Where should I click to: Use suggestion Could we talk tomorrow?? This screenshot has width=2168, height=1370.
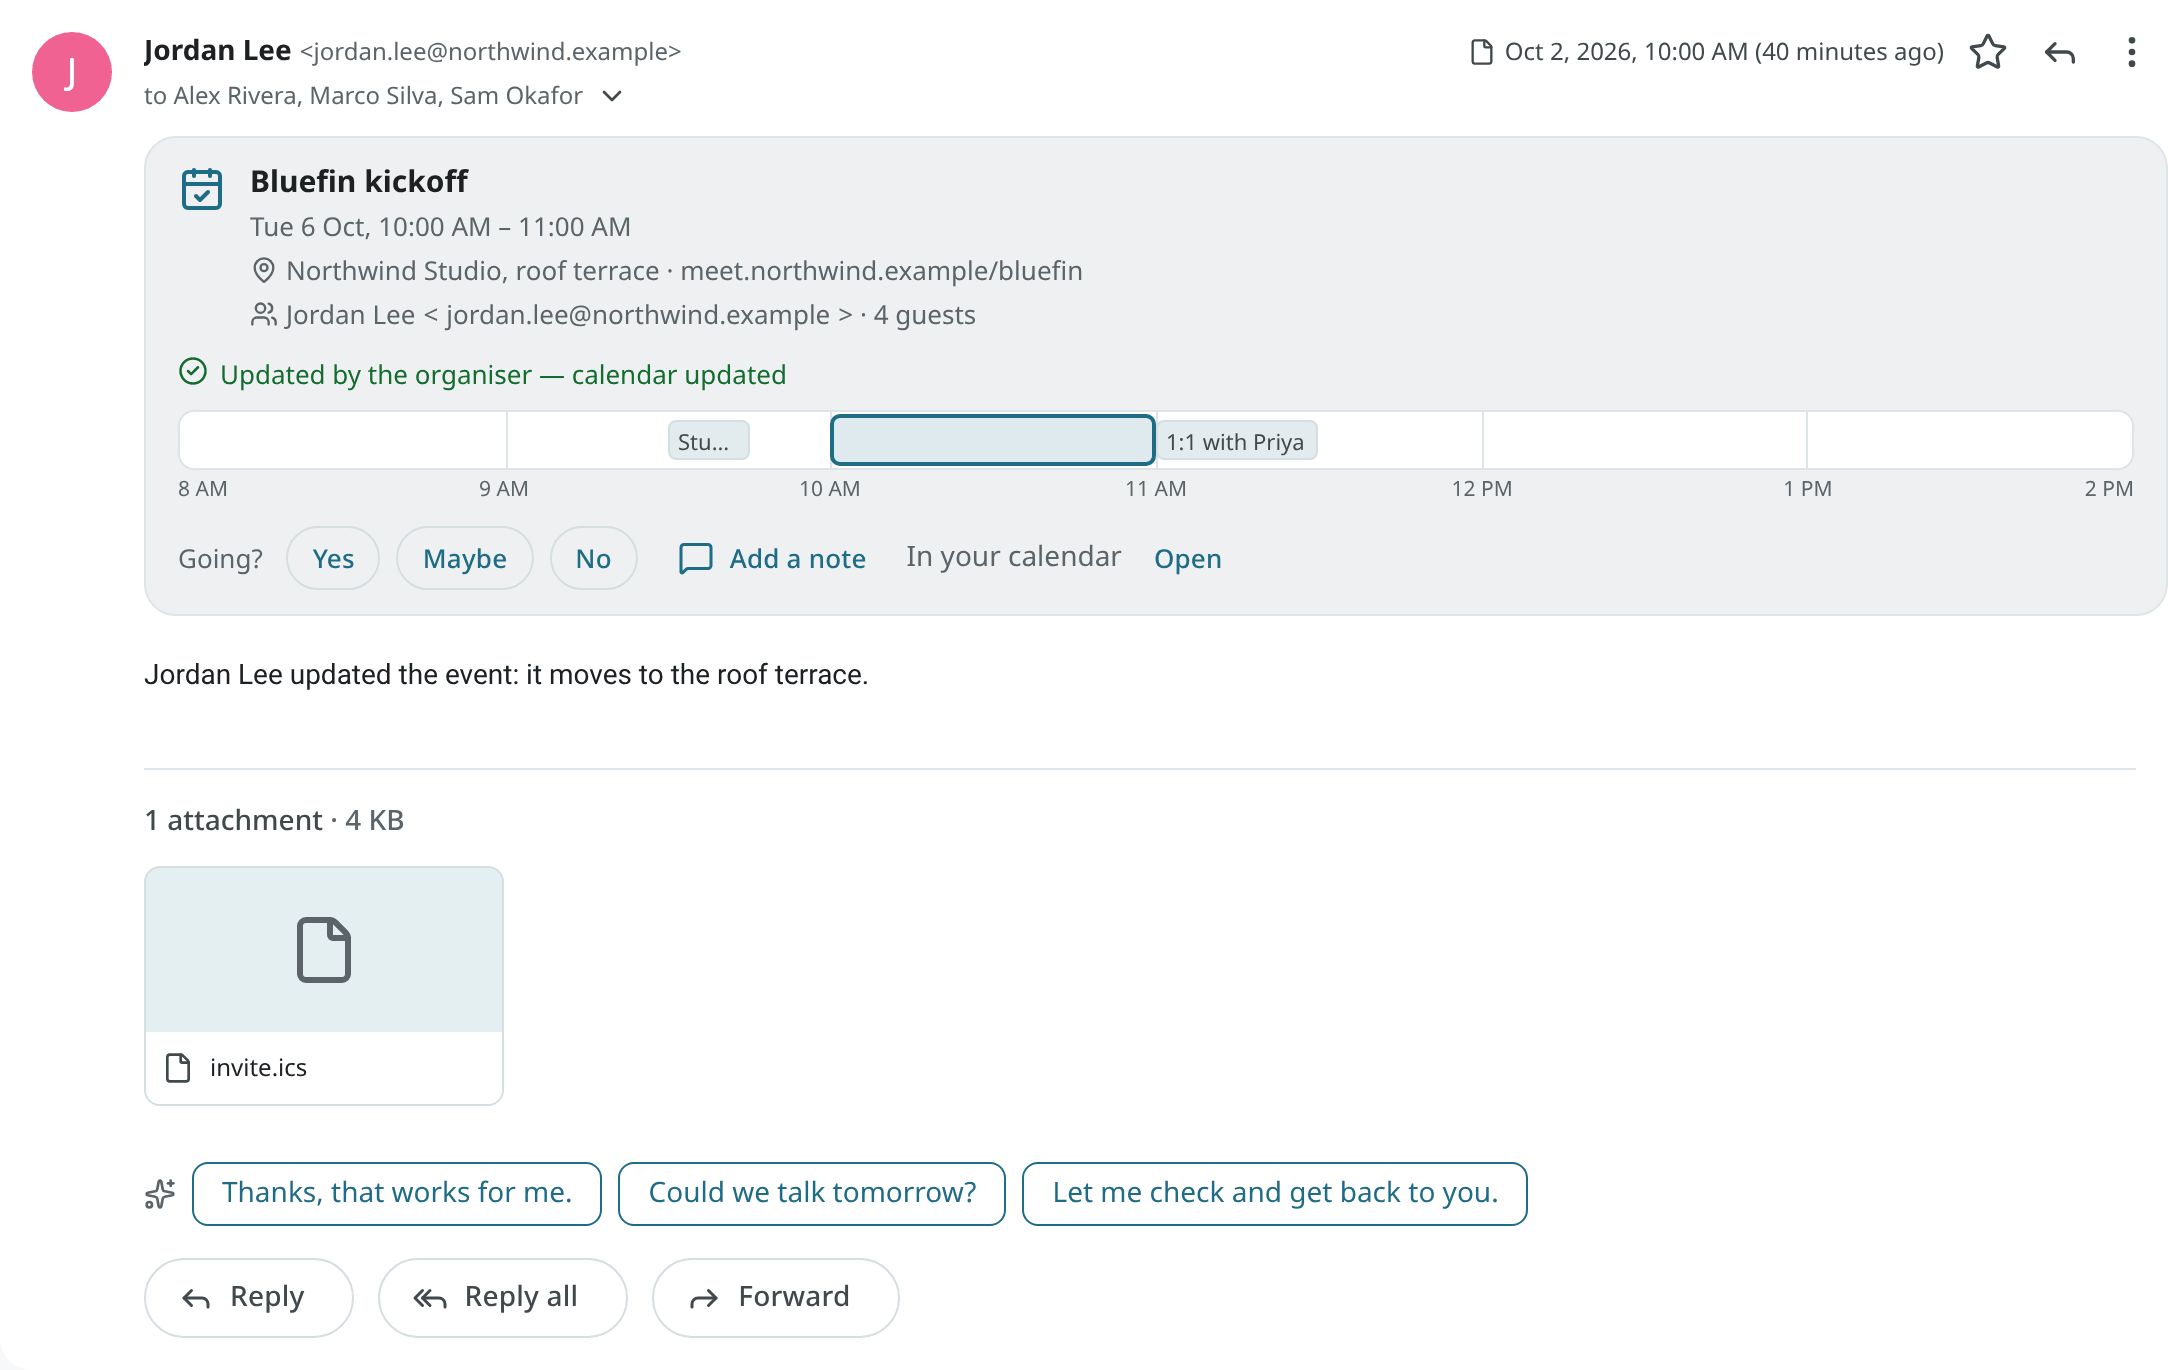(812, 1193)
